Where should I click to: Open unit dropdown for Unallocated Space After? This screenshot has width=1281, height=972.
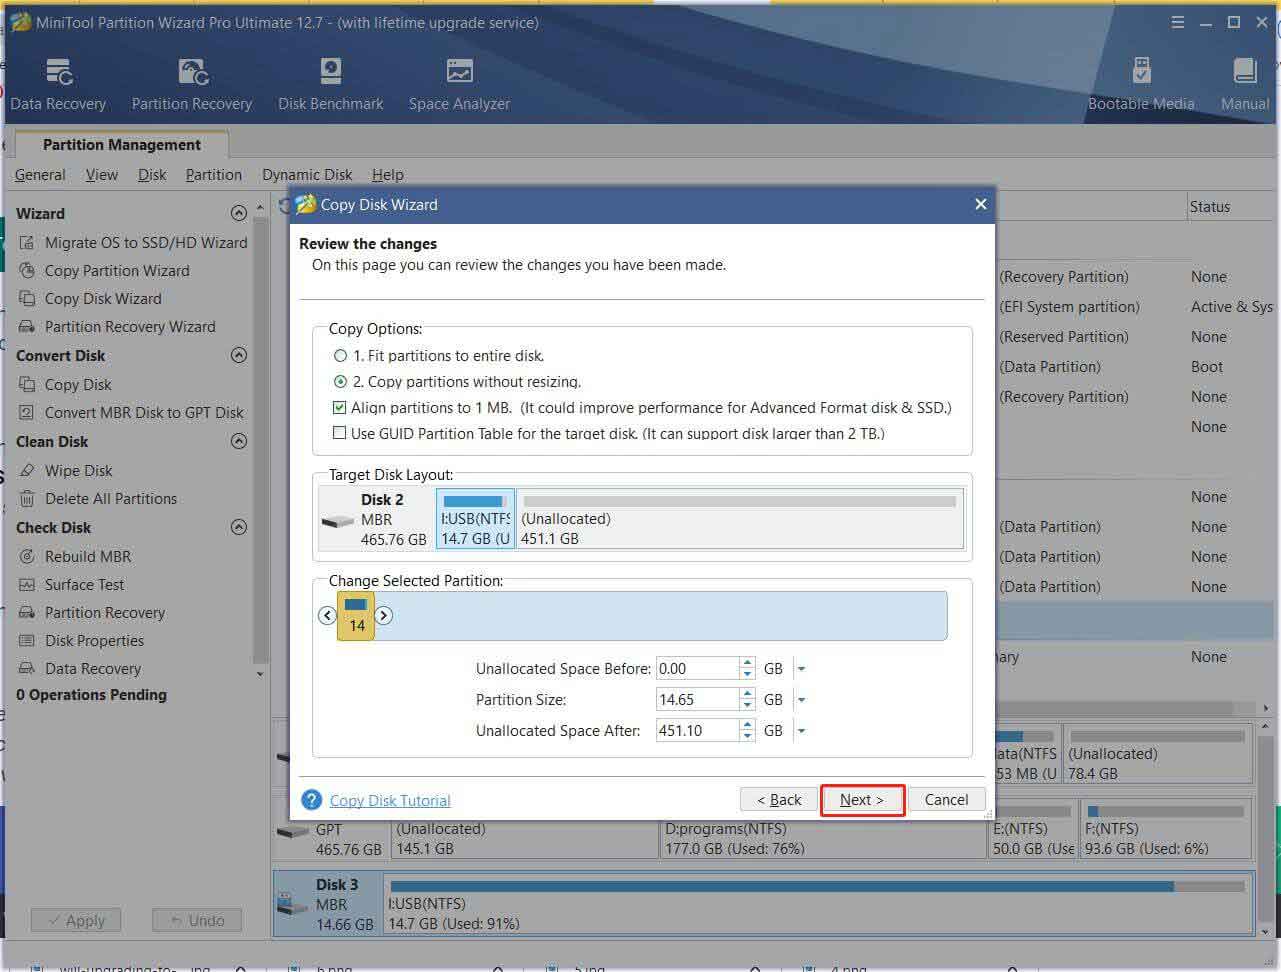coord(801,731)
